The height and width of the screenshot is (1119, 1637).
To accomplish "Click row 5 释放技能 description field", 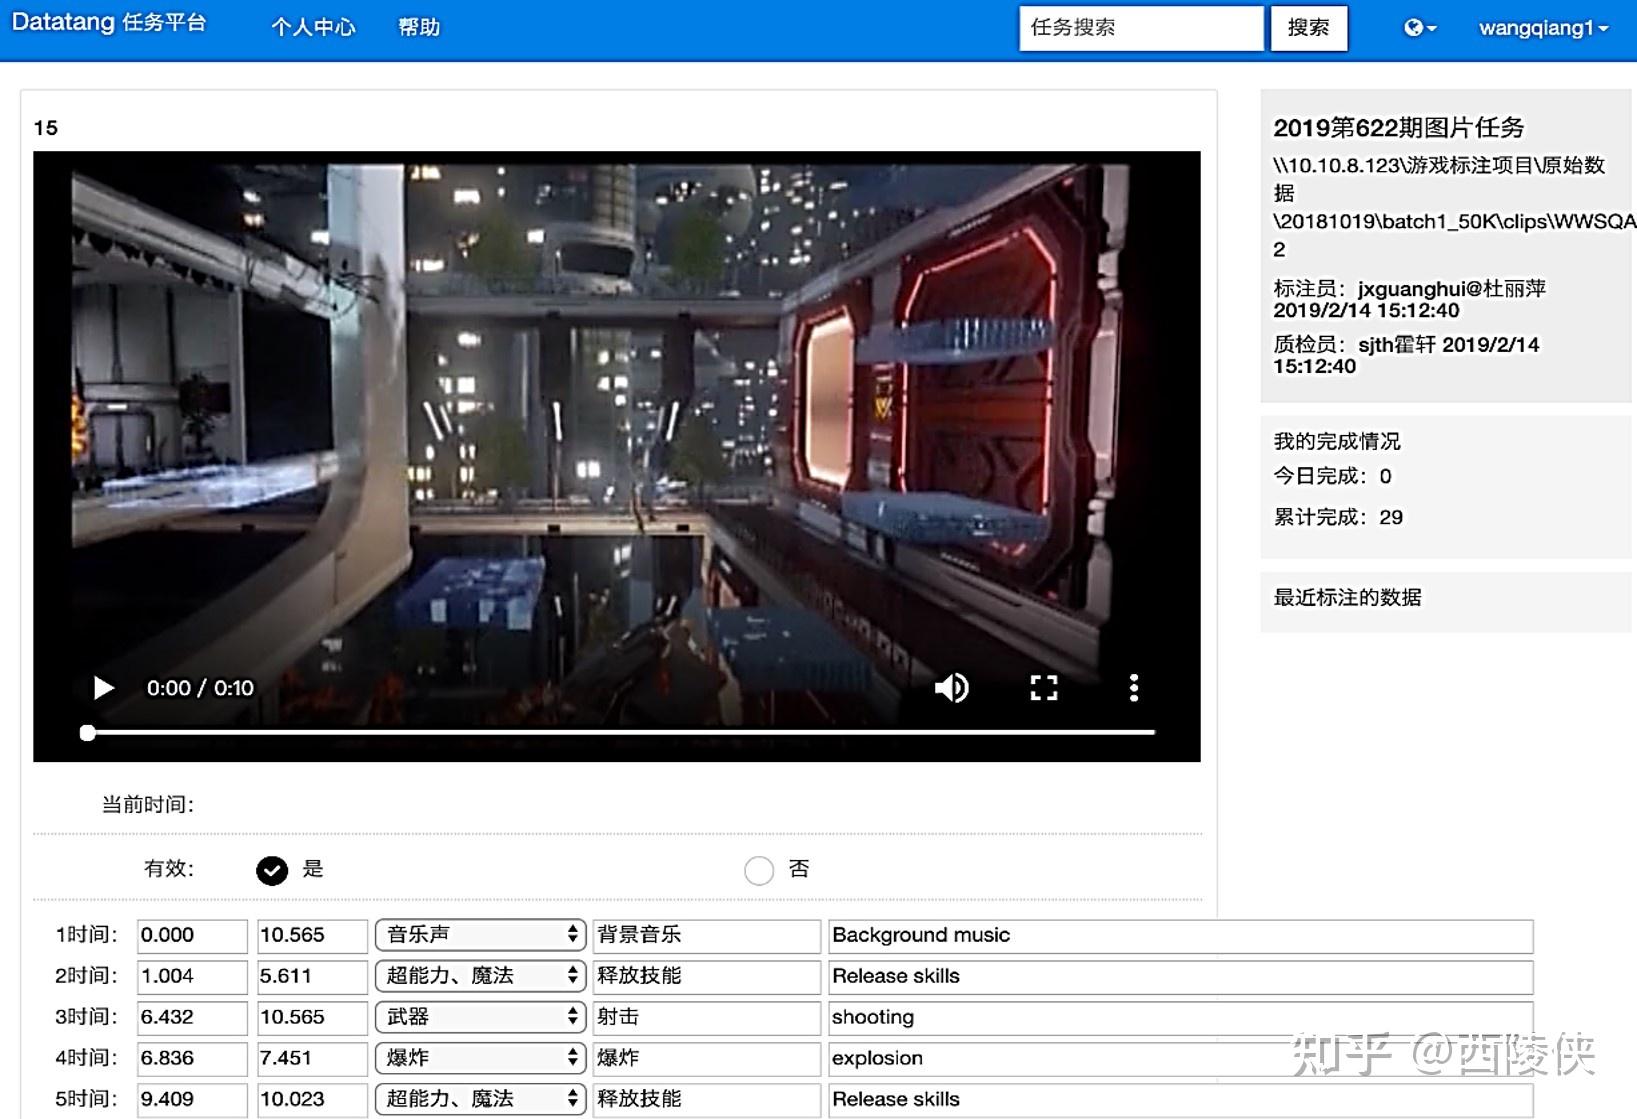I will pyautogui.click(x=706, y=1100).
